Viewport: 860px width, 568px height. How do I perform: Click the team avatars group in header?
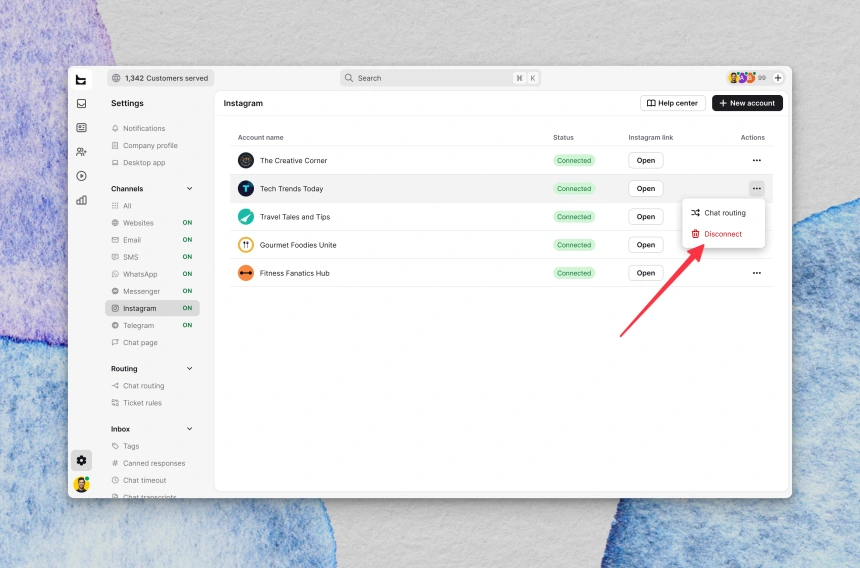tap(742, 78)
